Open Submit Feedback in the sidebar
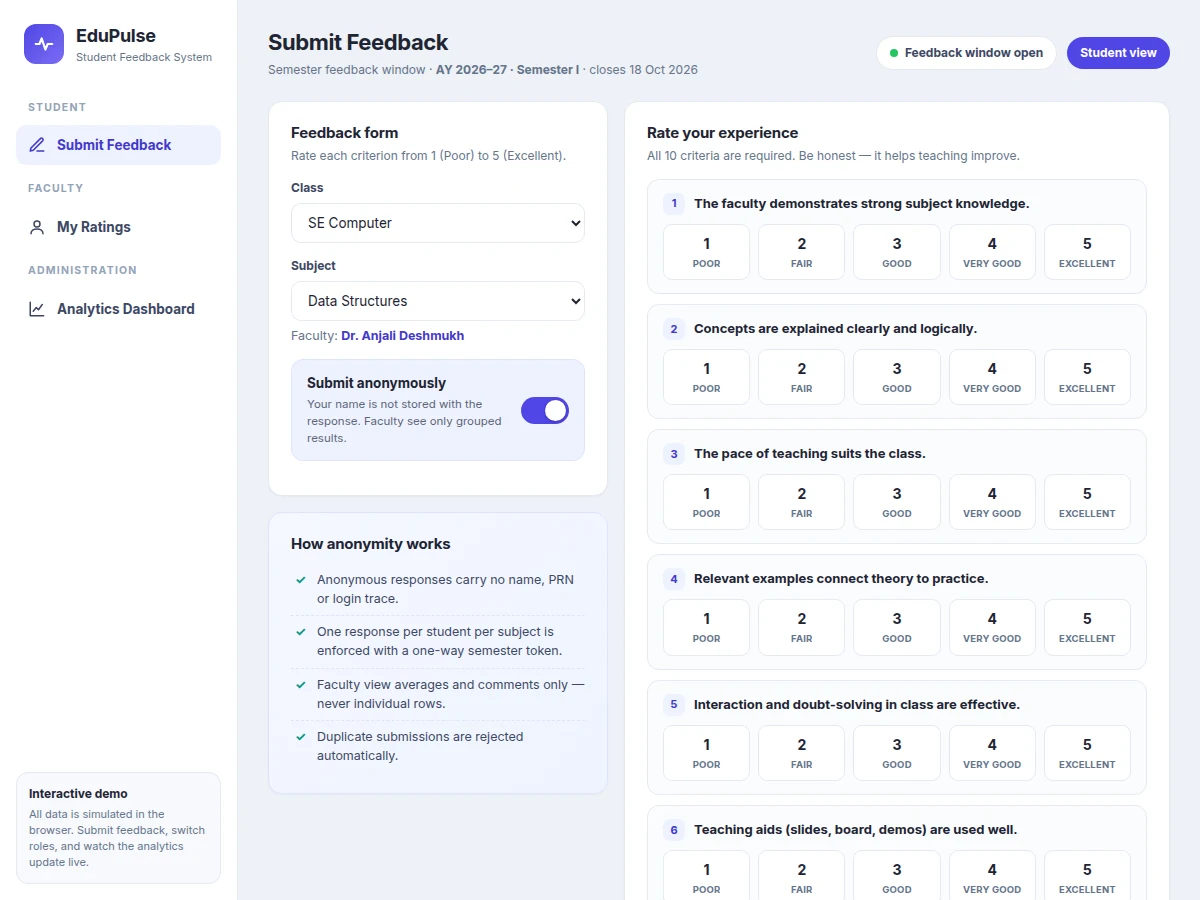 118,145
